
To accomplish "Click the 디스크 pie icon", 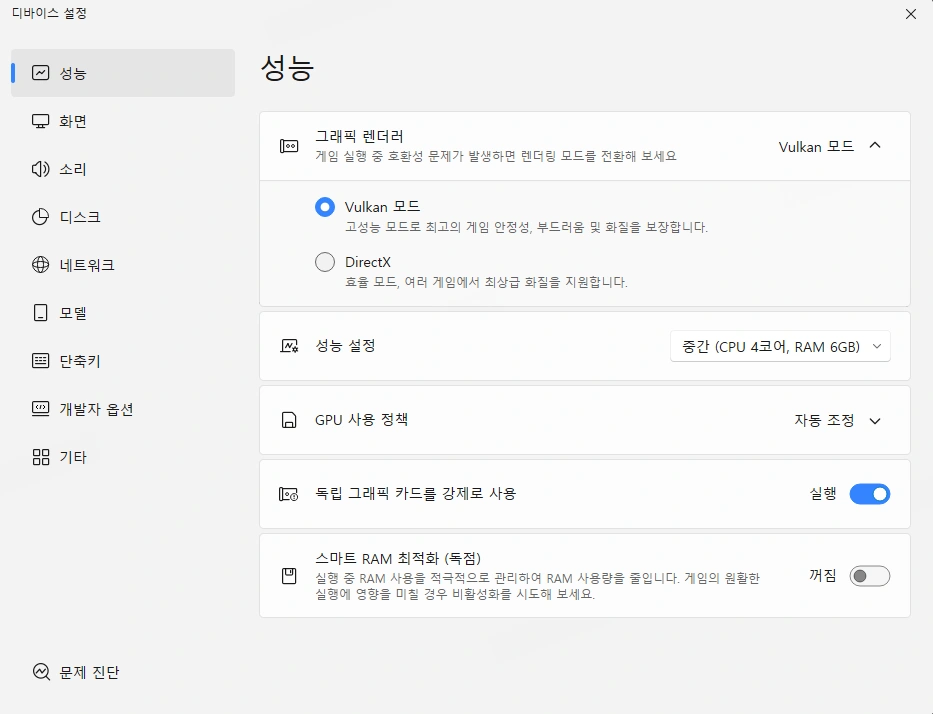I will coord(40,217).
